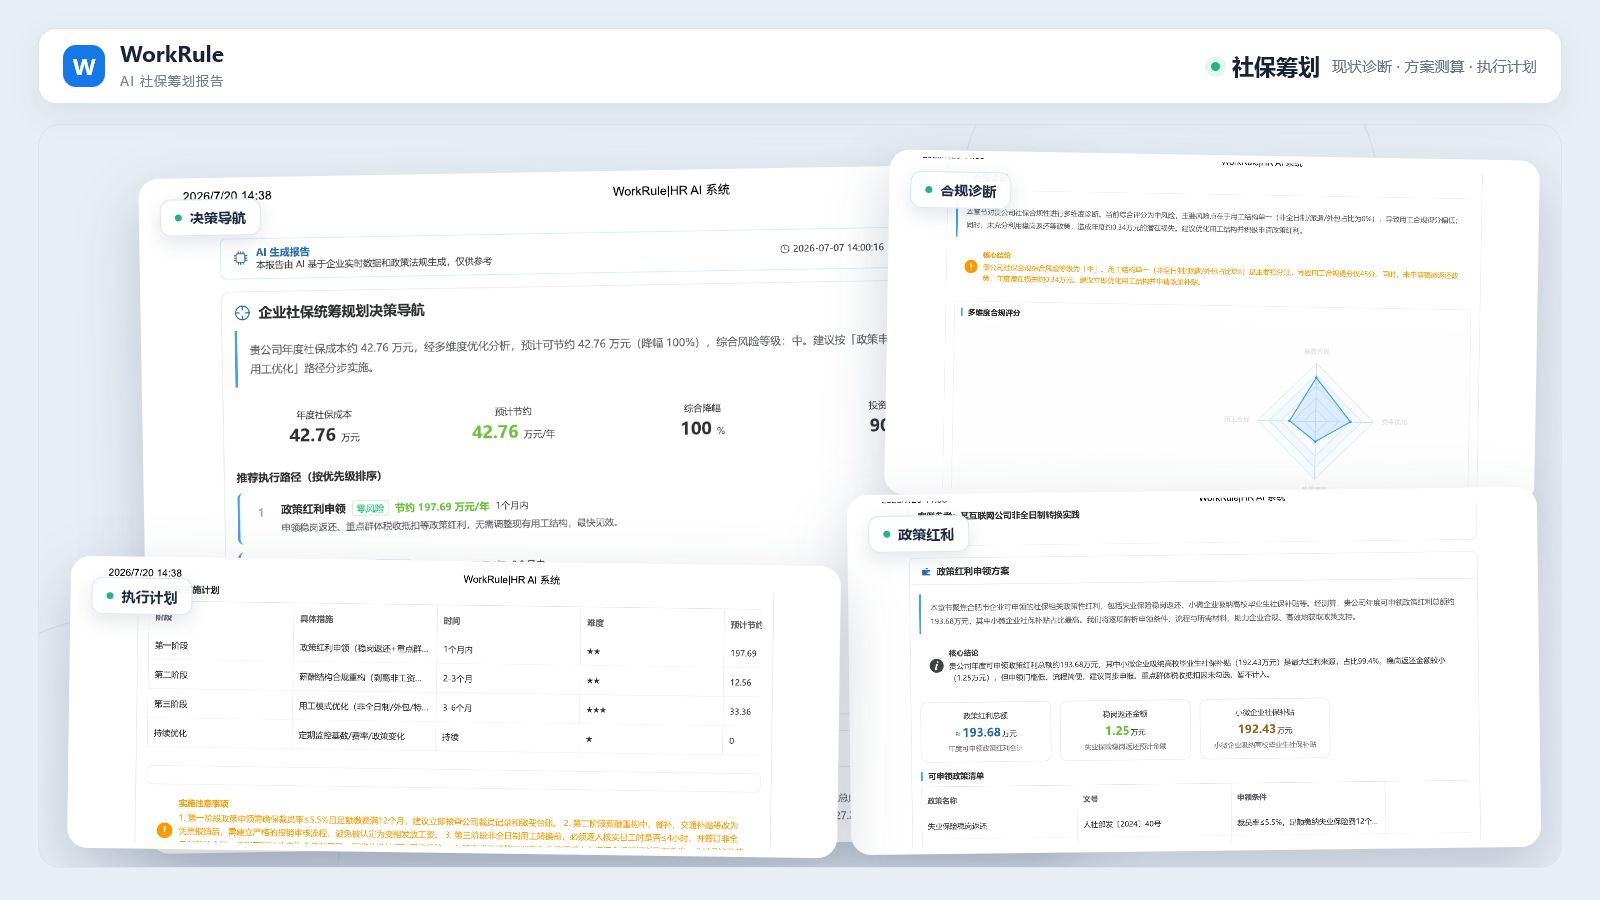This screenshot has height=900, width=1600.
Task: Click the radar chart under 多维度合规评分
Action: pyautogui.click(x=1317, y=420)
